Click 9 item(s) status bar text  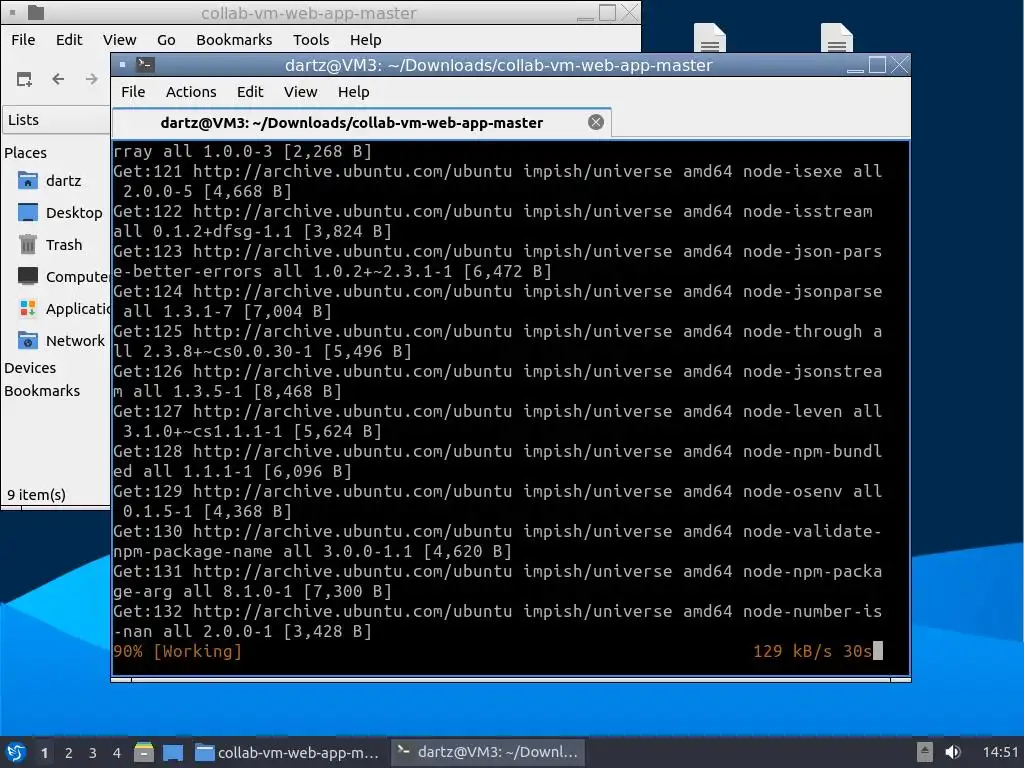(37, 495)
